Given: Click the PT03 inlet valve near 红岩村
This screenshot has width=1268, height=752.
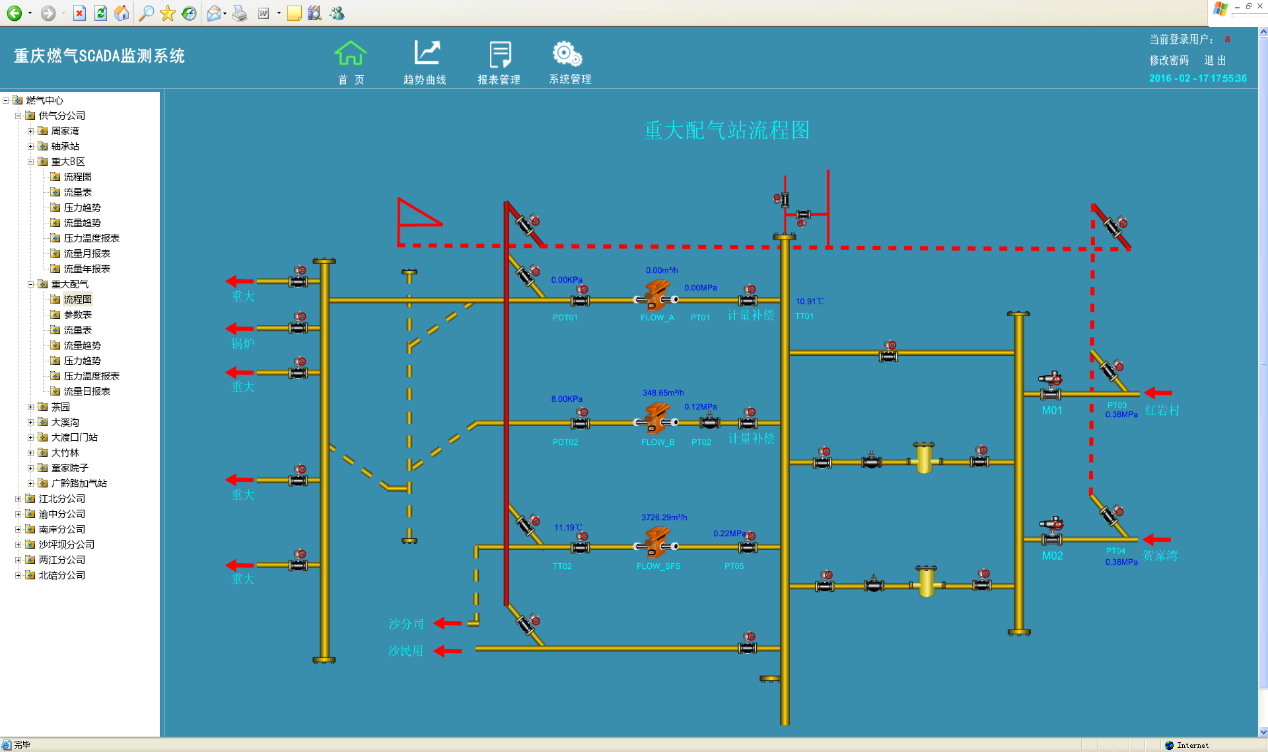Looking at the screenshot, I should pyautogui.click(x=1110, y=369).
